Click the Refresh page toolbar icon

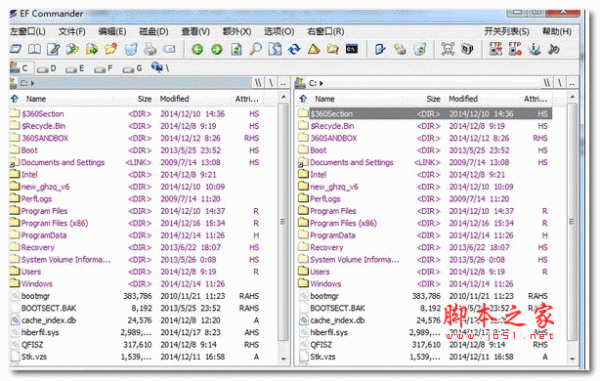point(236,49)
